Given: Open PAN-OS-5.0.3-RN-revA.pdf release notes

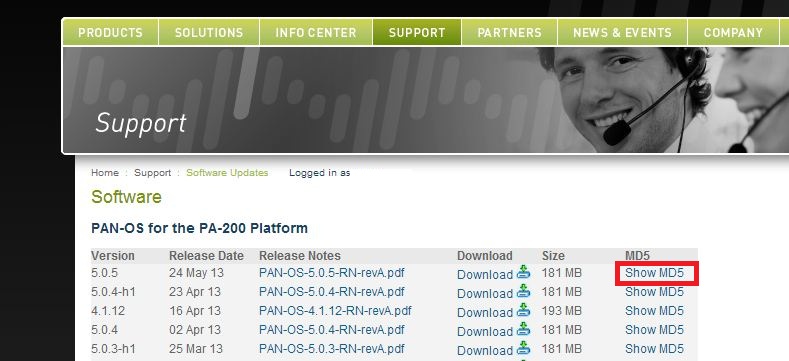Looking at the screenshot, I should coord(332,348).
